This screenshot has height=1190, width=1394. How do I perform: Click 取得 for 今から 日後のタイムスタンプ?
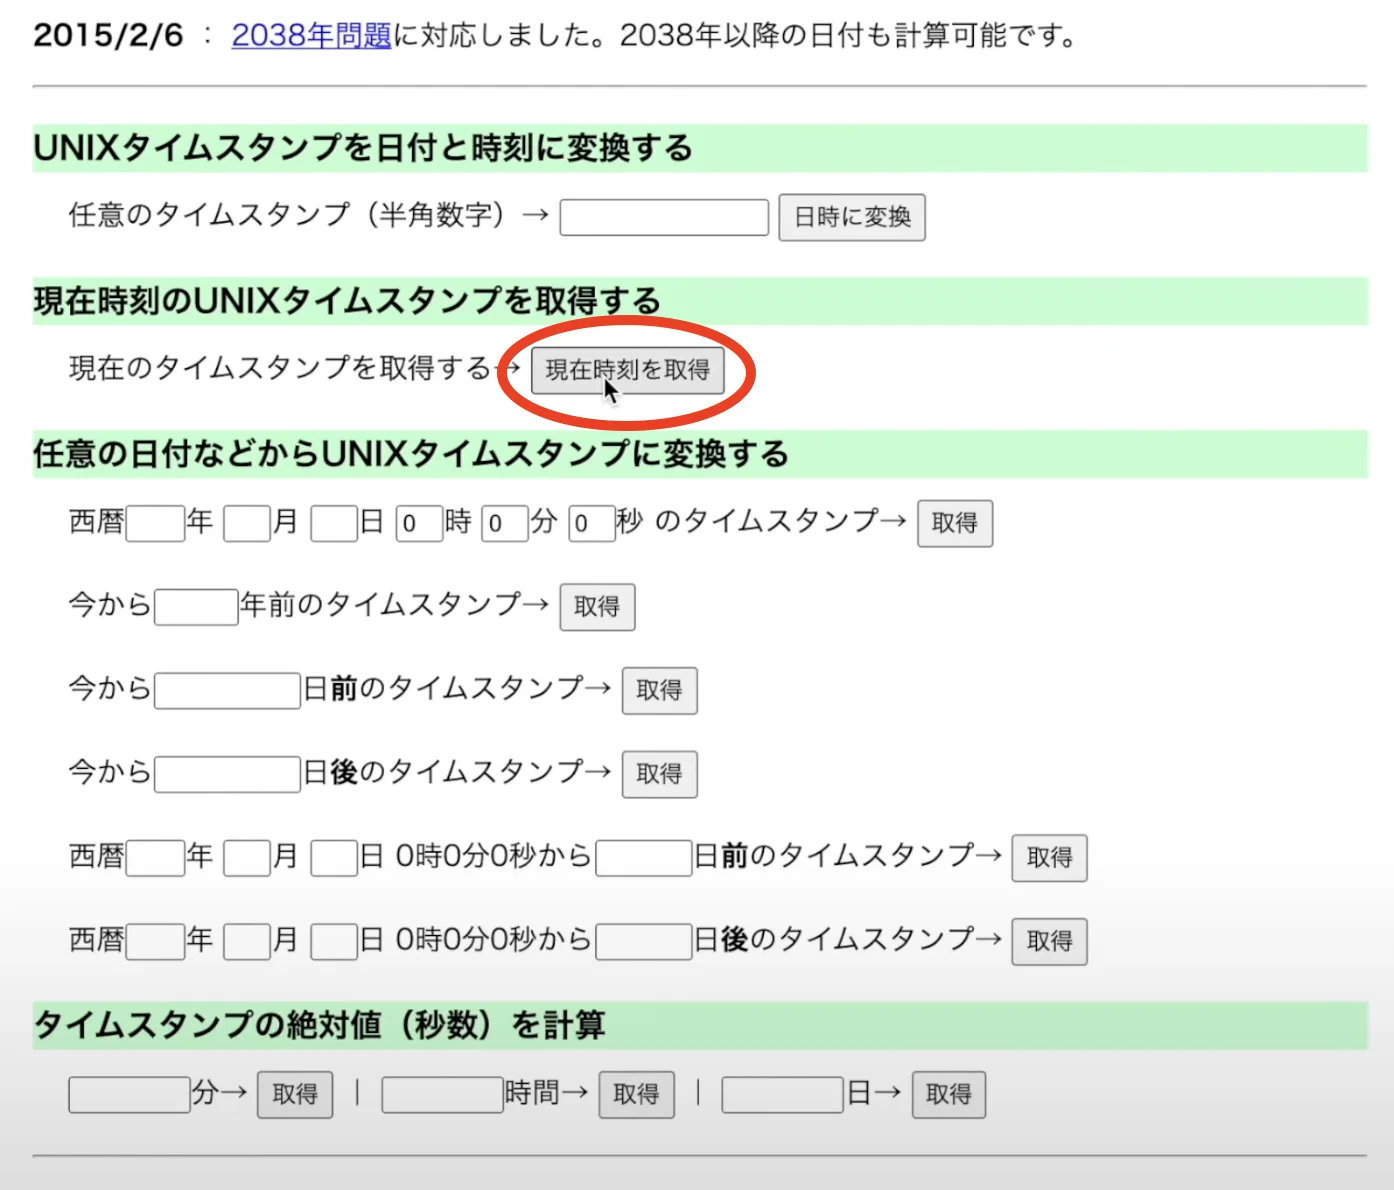click(659, 774)
